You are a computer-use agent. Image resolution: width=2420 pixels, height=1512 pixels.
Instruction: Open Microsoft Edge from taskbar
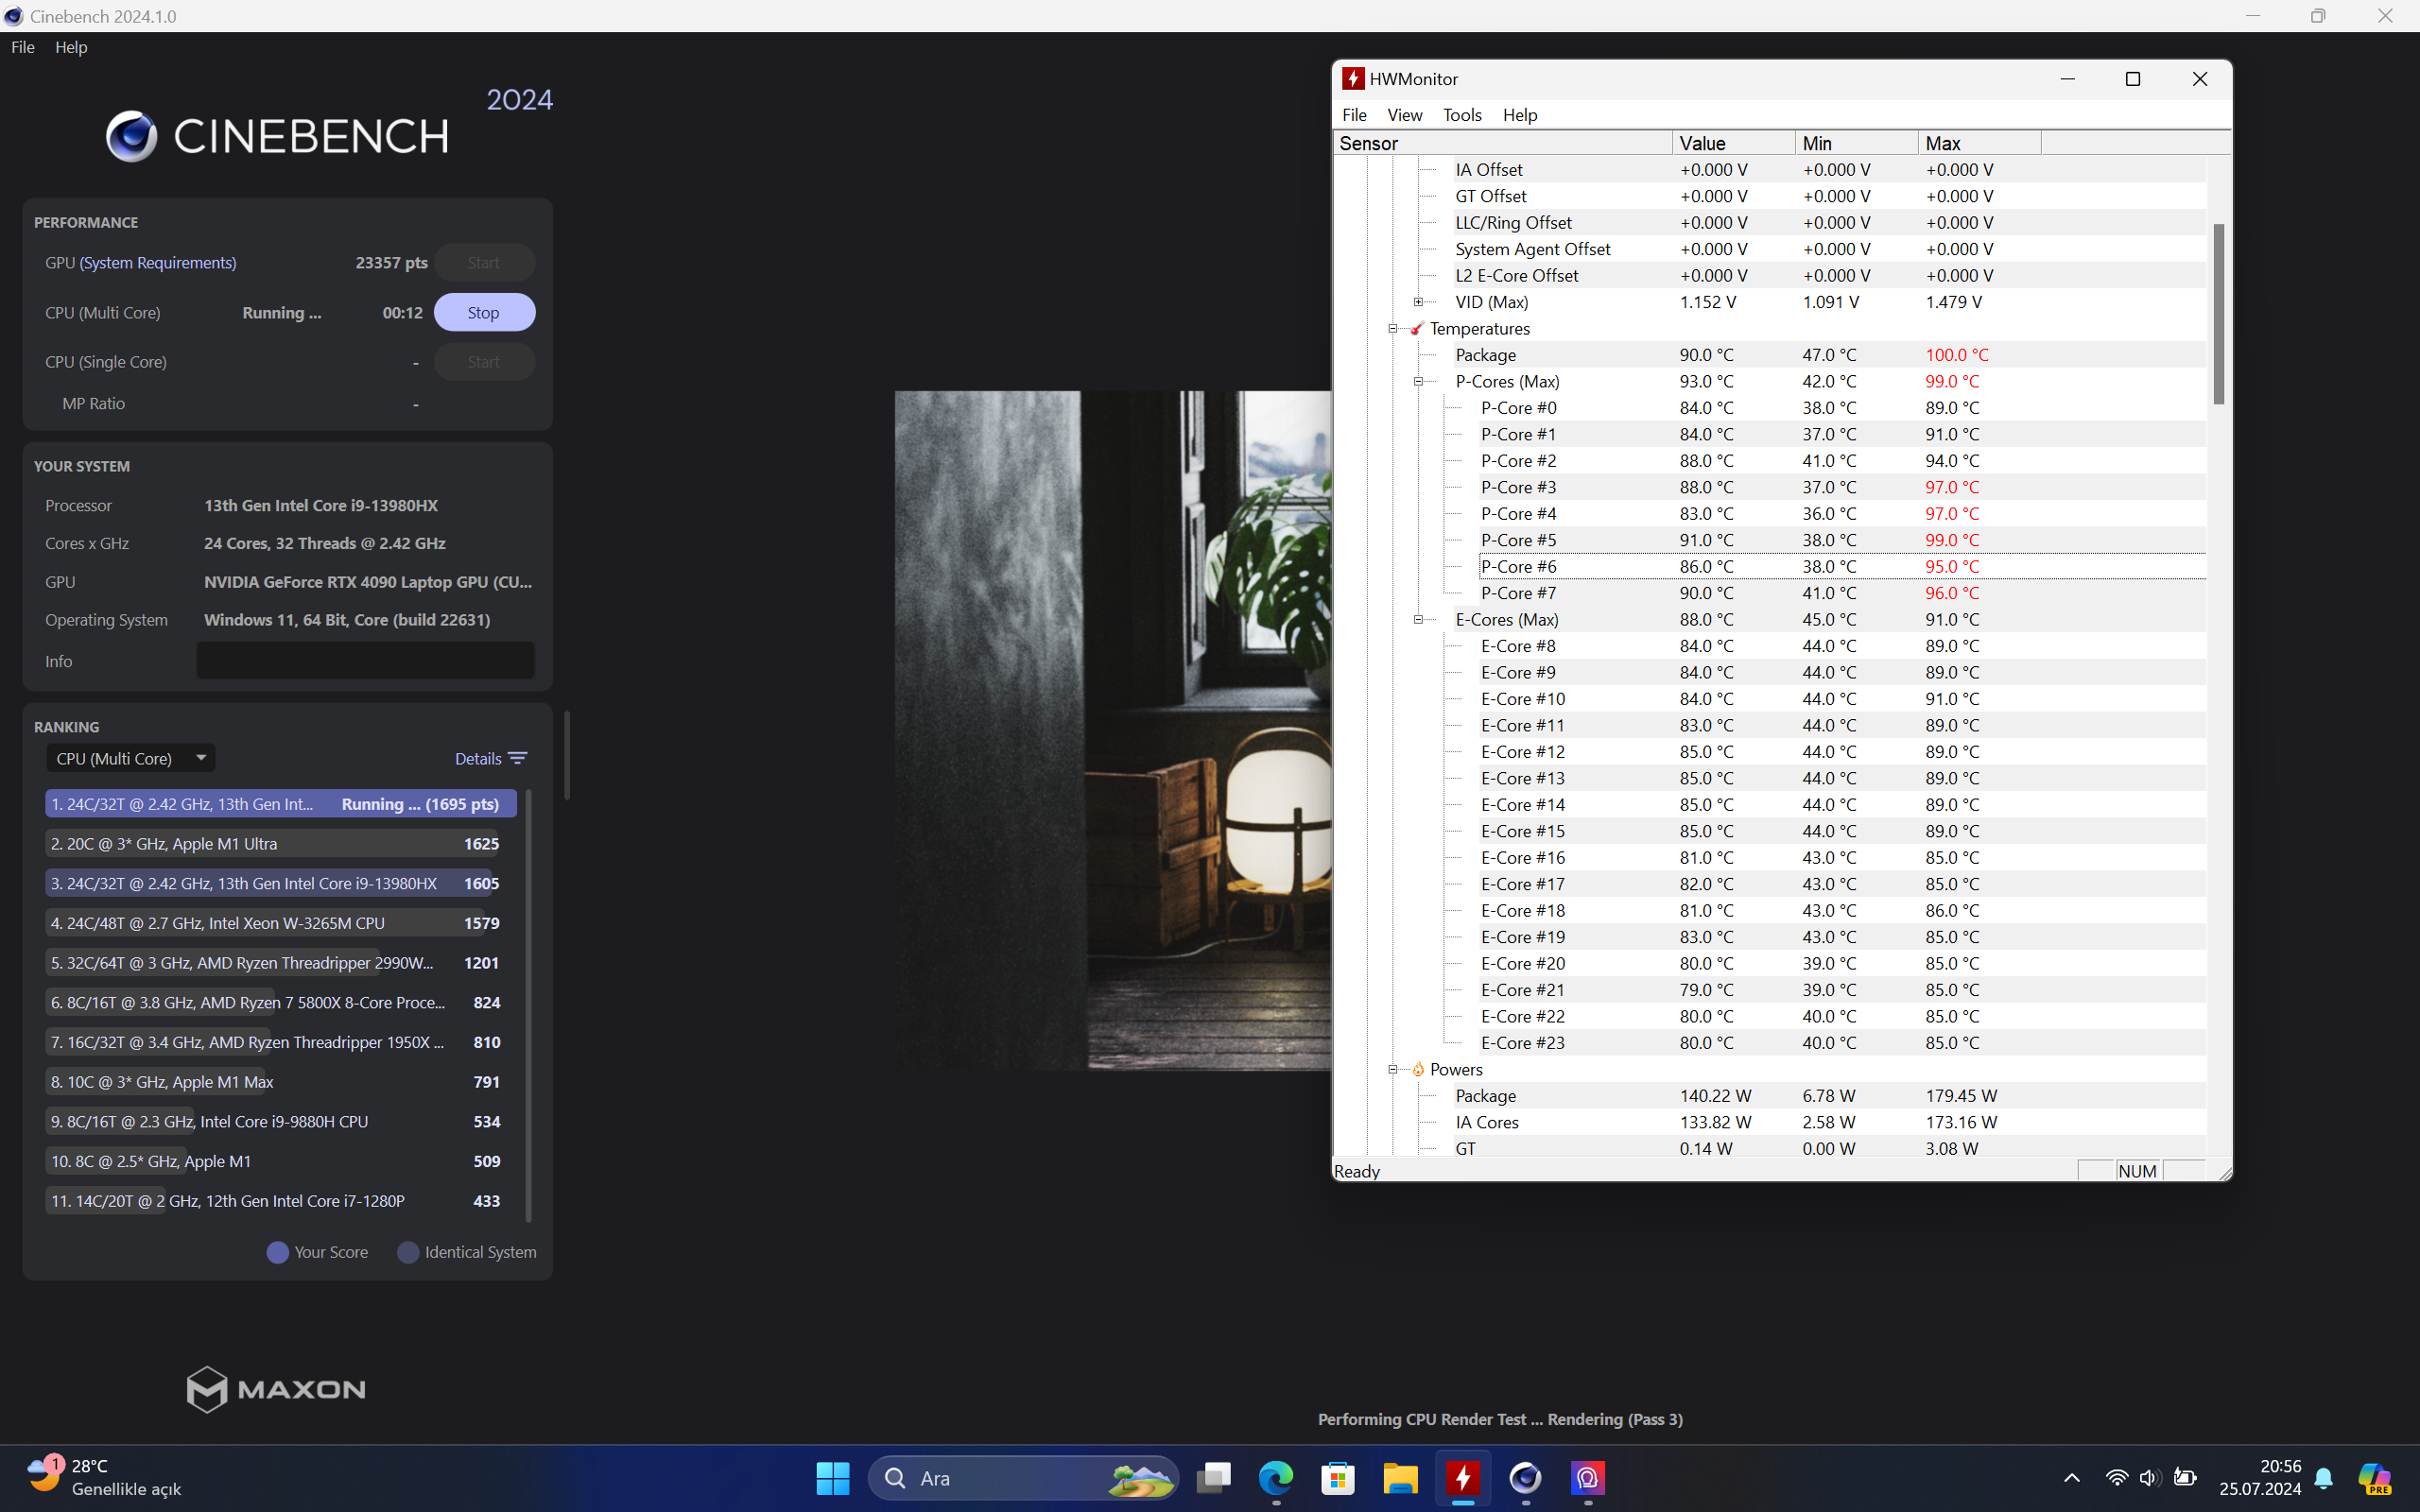pos(1276,1478)
